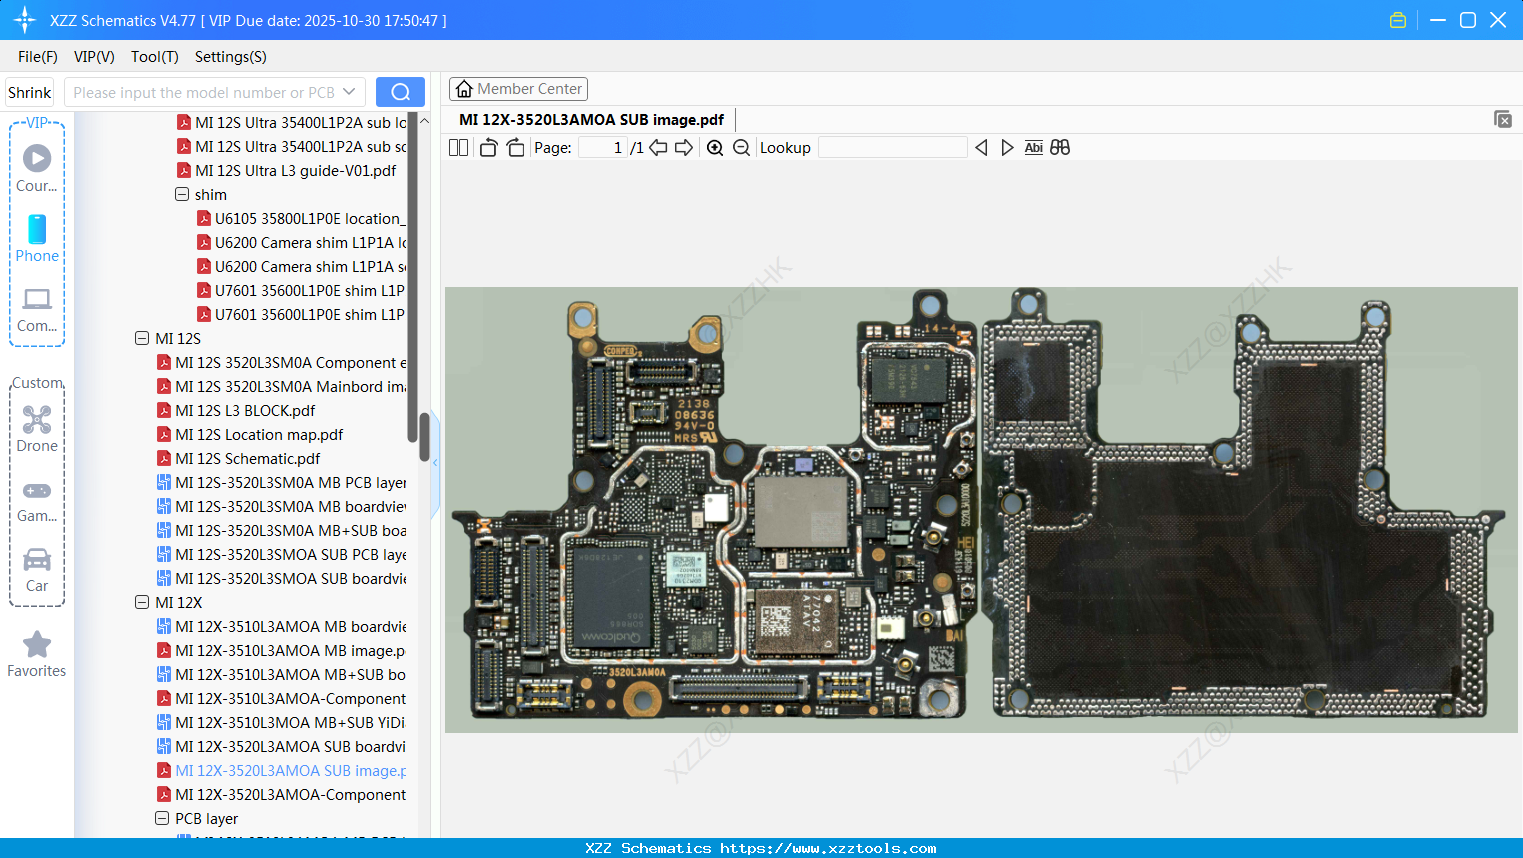This screenshot has width=1523, height=858.
Task: Rotate the PDF counterclockwise
Action: point(488,147)
